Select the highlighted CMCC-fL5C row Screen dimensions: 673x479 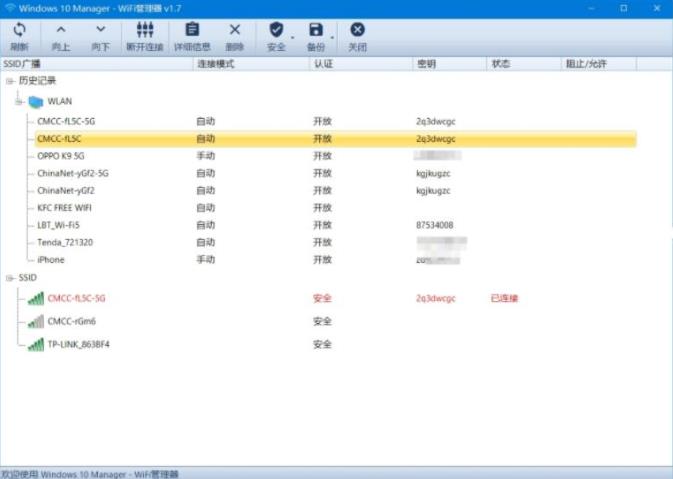336,139
